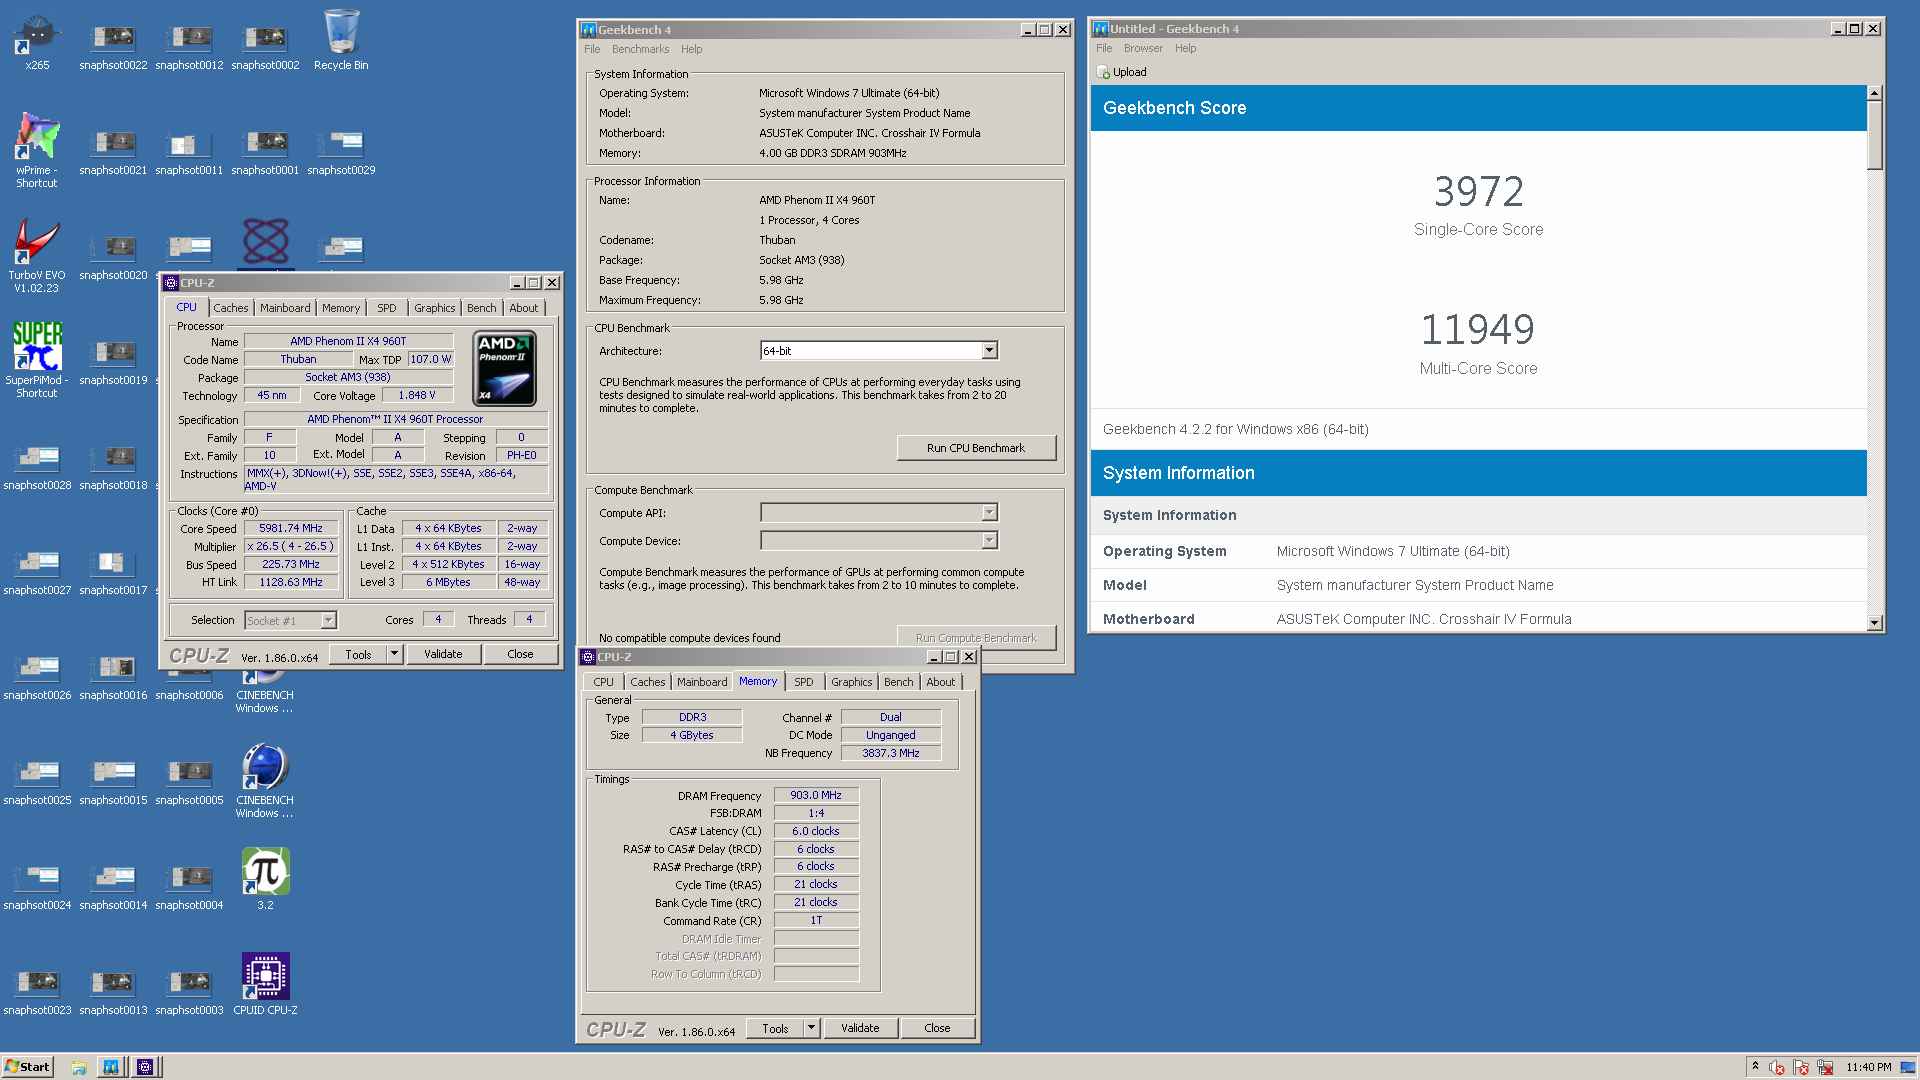The width and height of the screenshot is (1920, 1080).
Task: Click the Core Speed value 5981.74 MHz
Action: coord(291,529)
